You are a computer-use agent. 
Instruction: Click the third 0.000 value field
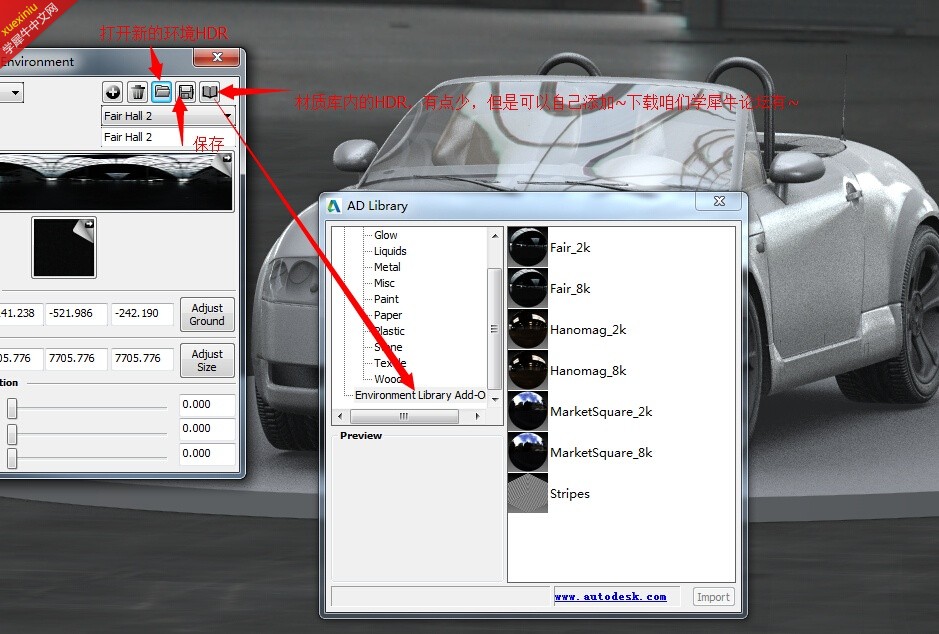pyautogui.click(x=207, y=454)
